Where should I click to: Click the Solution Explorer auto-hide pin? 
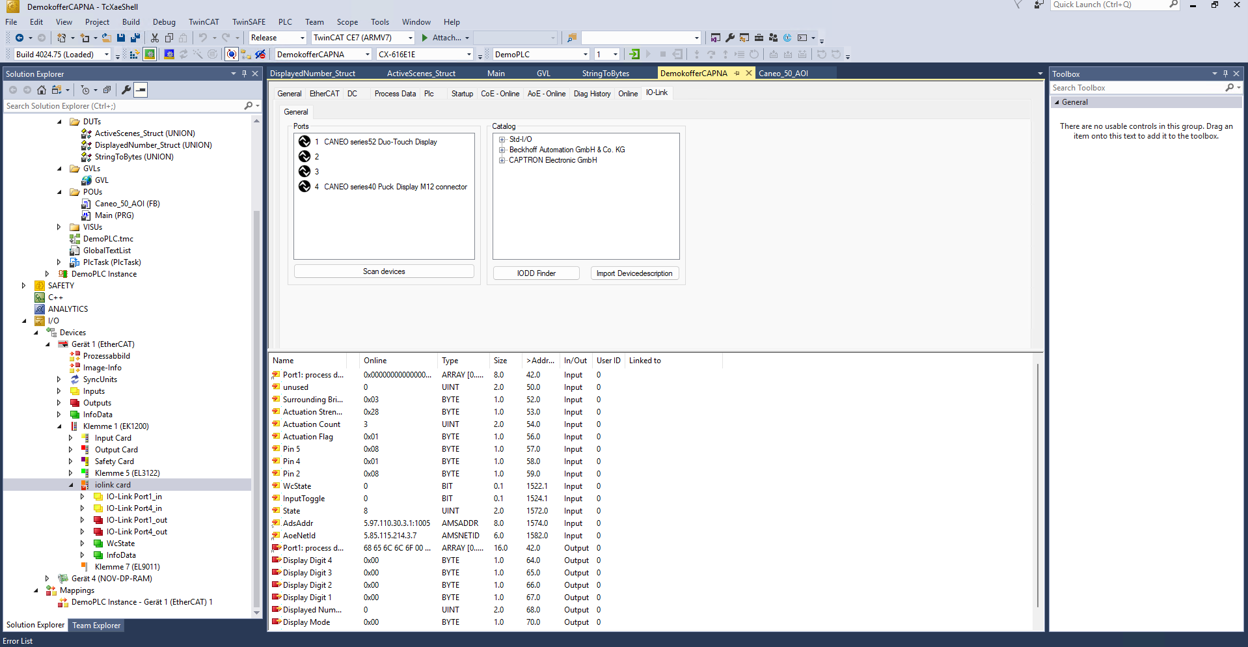pyautogui.click(x=244, y=74)
